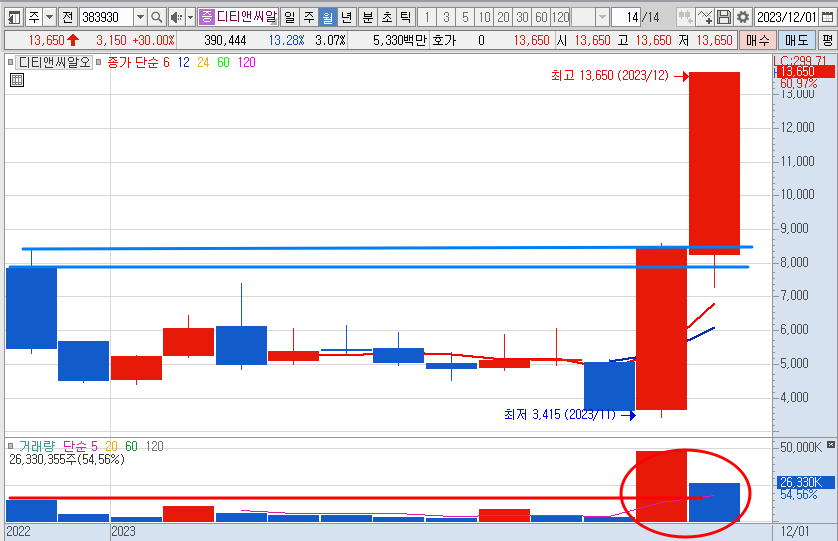Screen dimensions: 838x541
Task: Switch chart to tick 틱 period
Action: click(x=406, y=18)
